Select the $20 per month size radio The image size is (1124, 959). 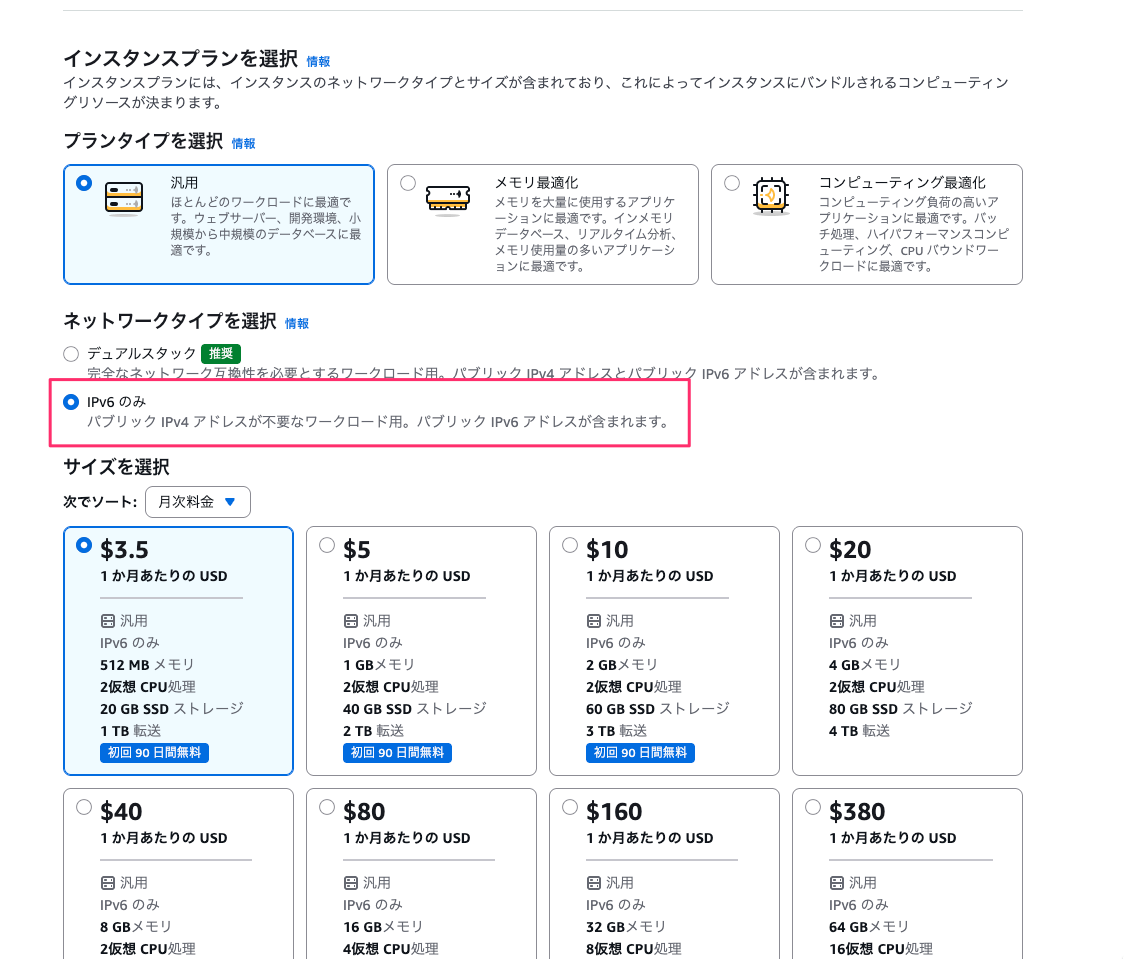point(813,545)
